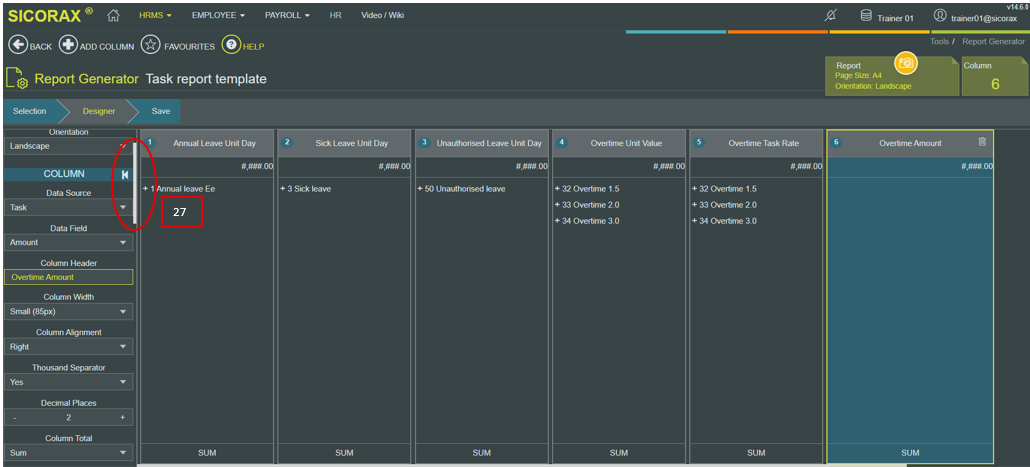Screen dimensions: 1030x467
Task: Open the Column Alignment Right dropdown
Action: [68, 347]
